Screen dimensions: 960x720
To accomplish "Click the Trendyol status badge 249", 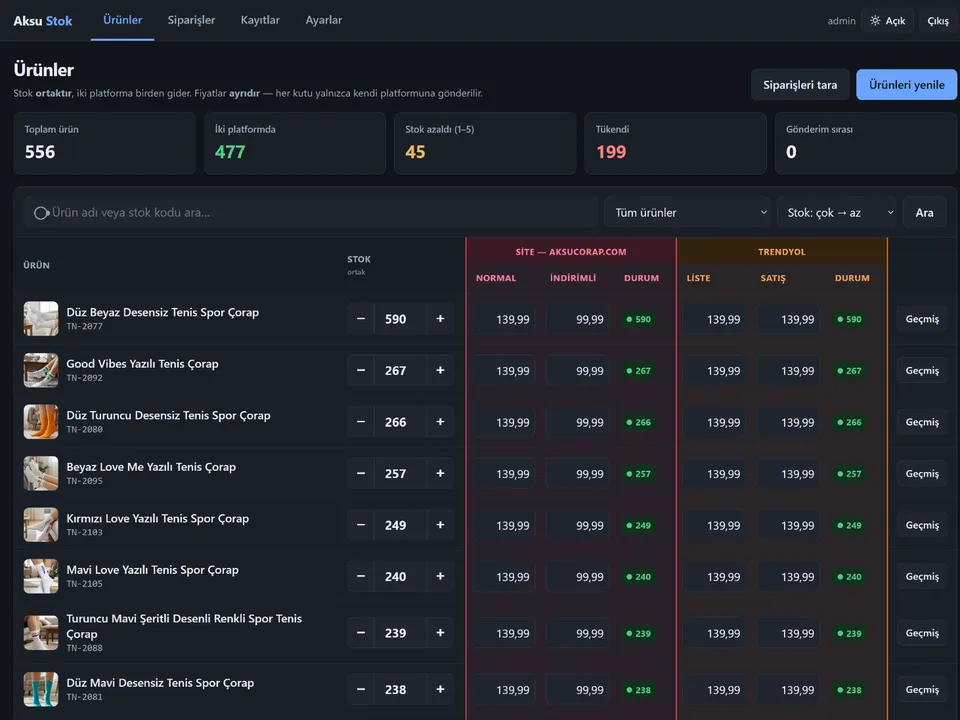I will pos(849,525).
